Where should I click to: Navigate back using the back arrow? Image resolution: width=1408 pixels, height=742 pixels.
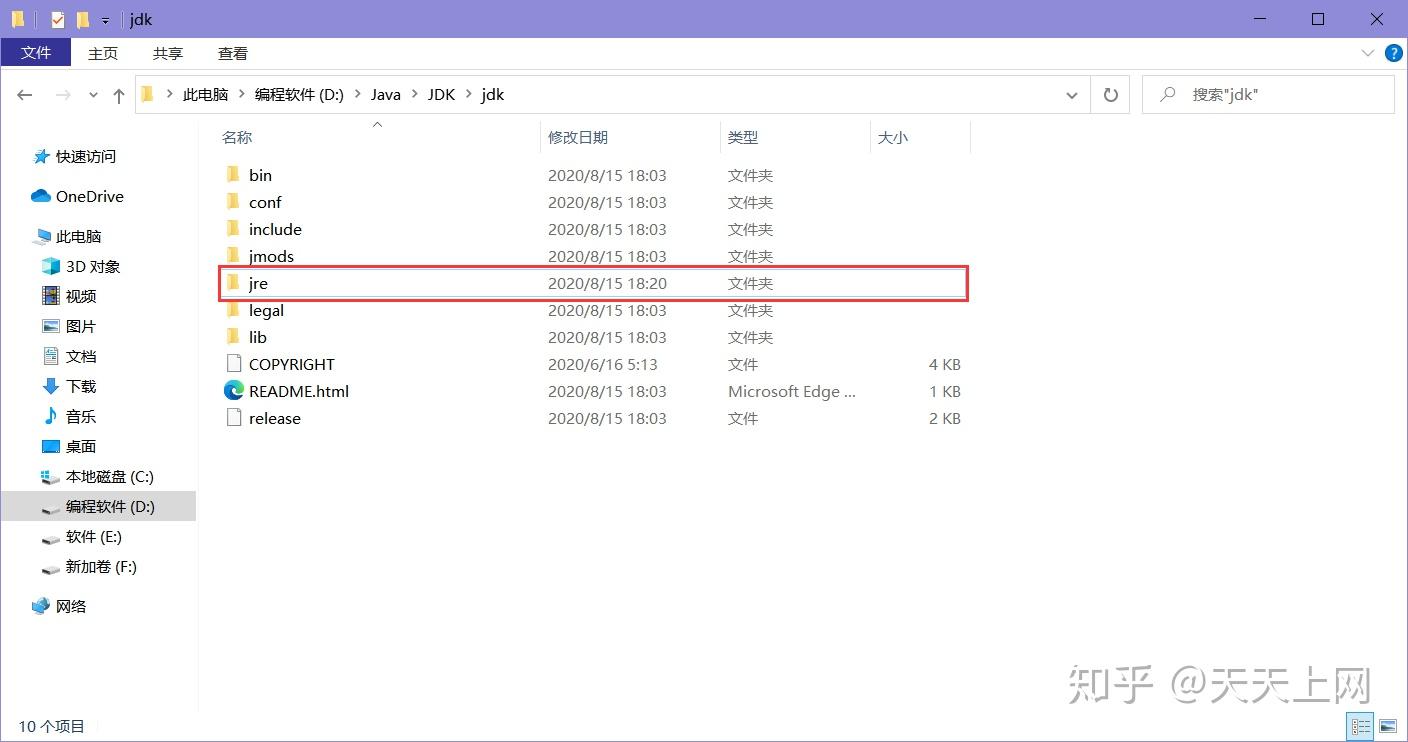[x=25, y=94]
